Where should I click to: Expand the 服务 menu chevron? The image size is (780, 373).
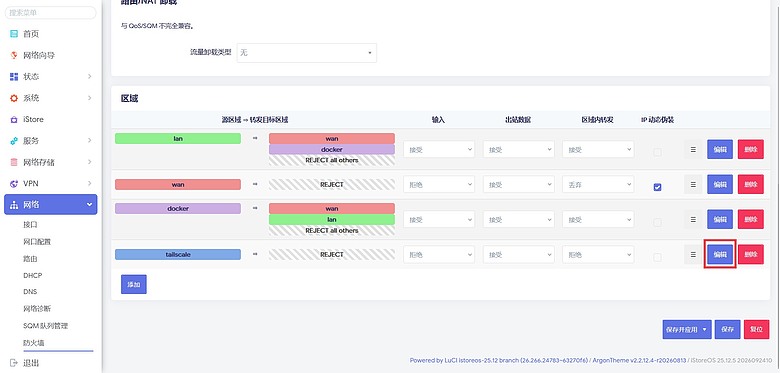(90, 141)
